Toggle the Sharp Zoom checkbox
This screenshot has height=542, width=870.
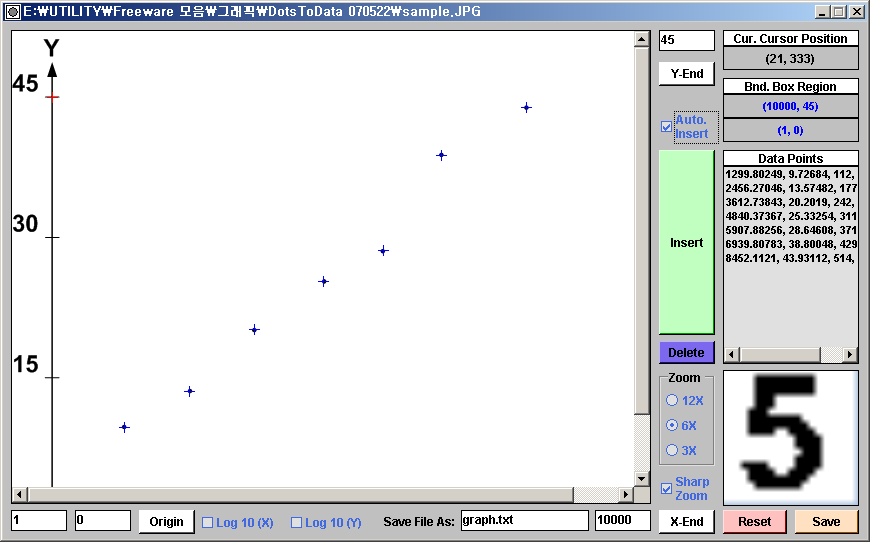[666, 489]
